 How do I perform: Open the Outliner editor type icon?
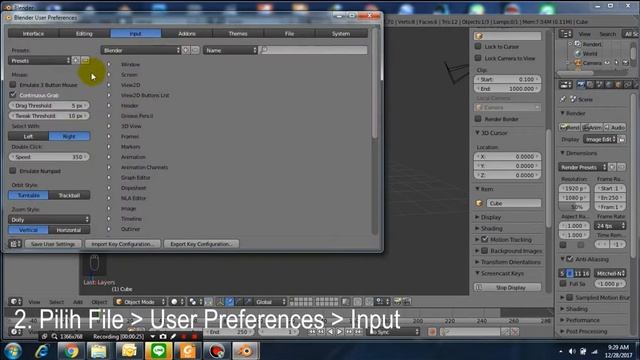[565, 34]
